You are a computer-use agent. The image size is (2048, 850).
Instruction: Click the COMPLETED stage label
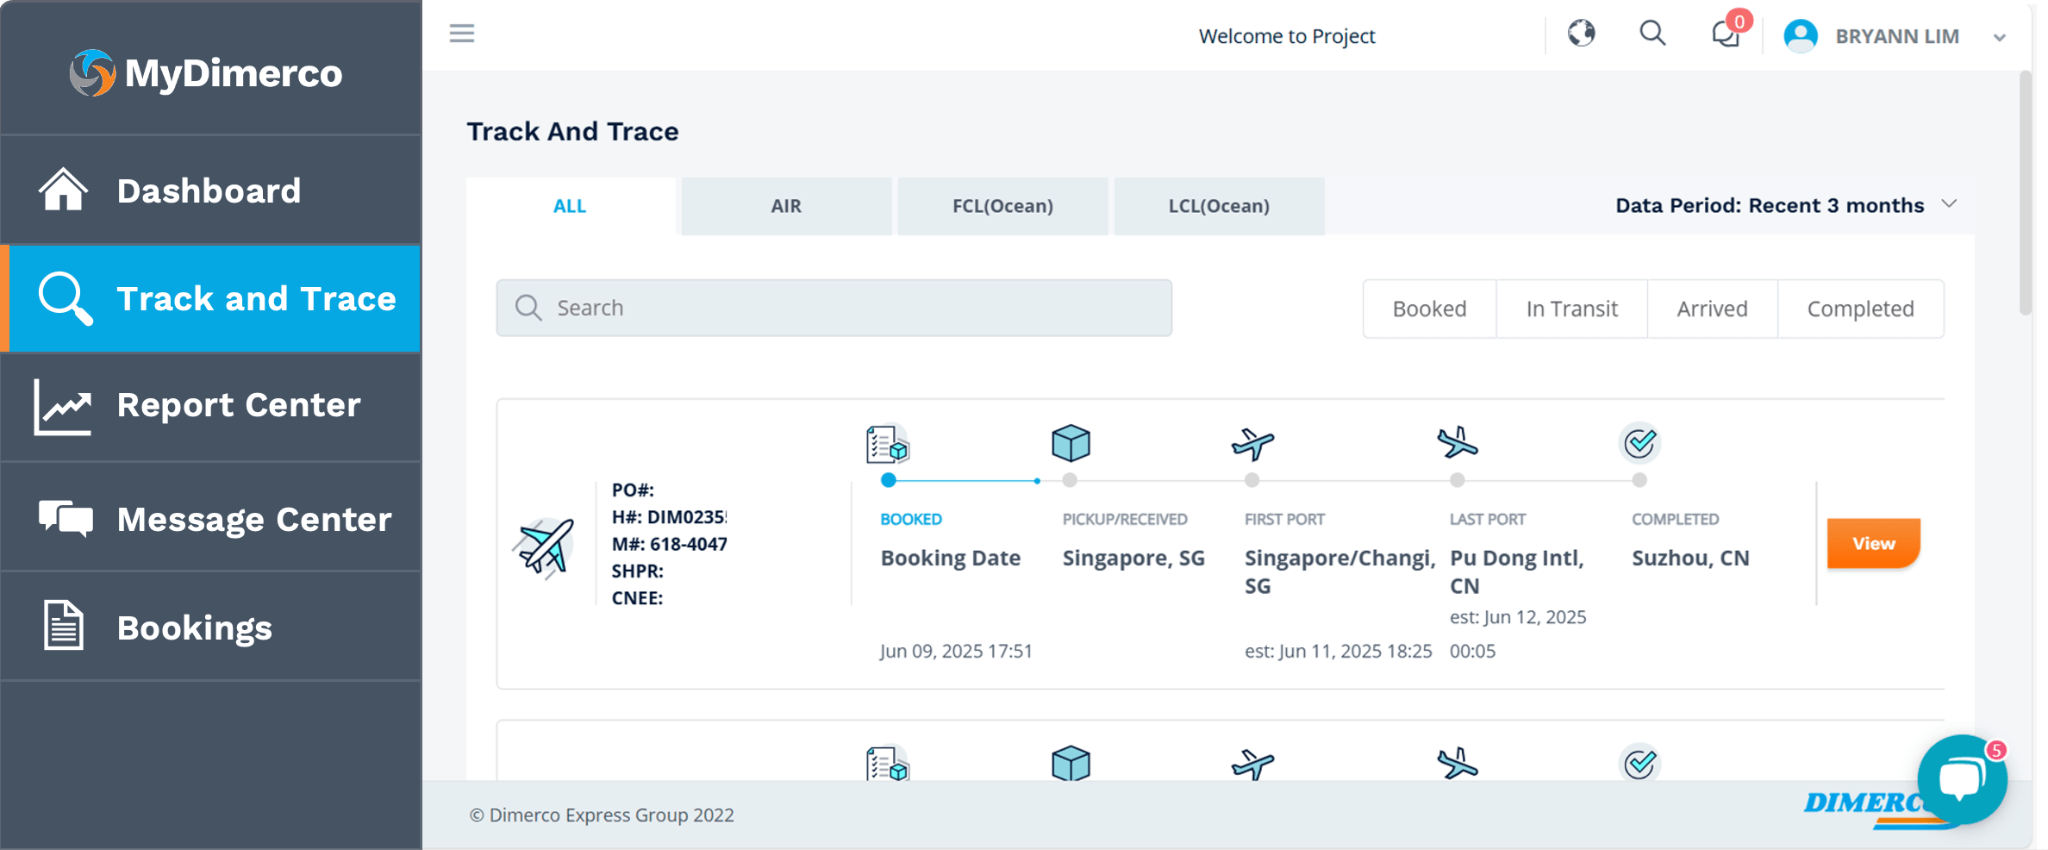pos(1676,519)
